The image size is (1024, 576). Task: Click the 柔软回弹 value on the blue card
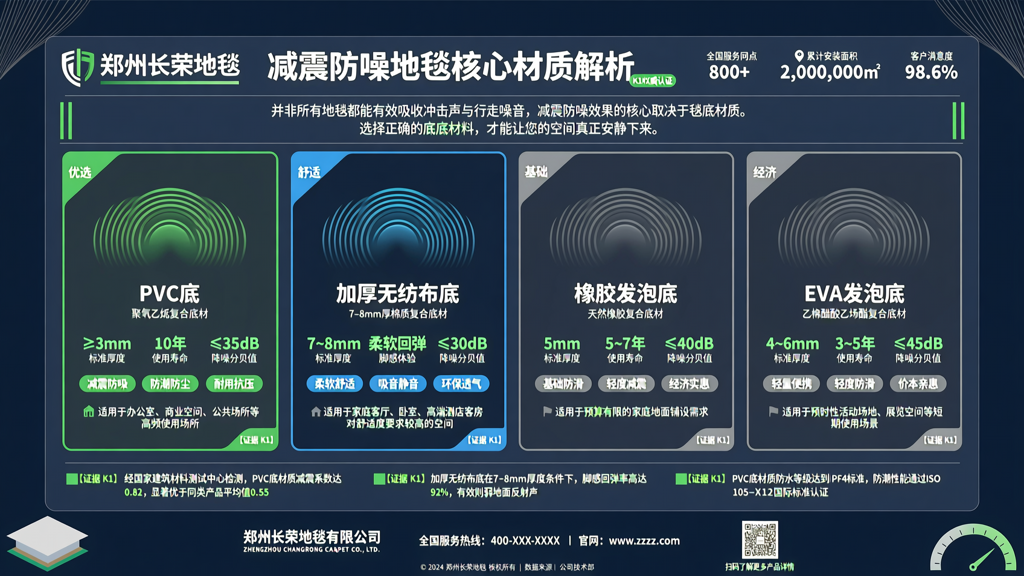(397, 344)
